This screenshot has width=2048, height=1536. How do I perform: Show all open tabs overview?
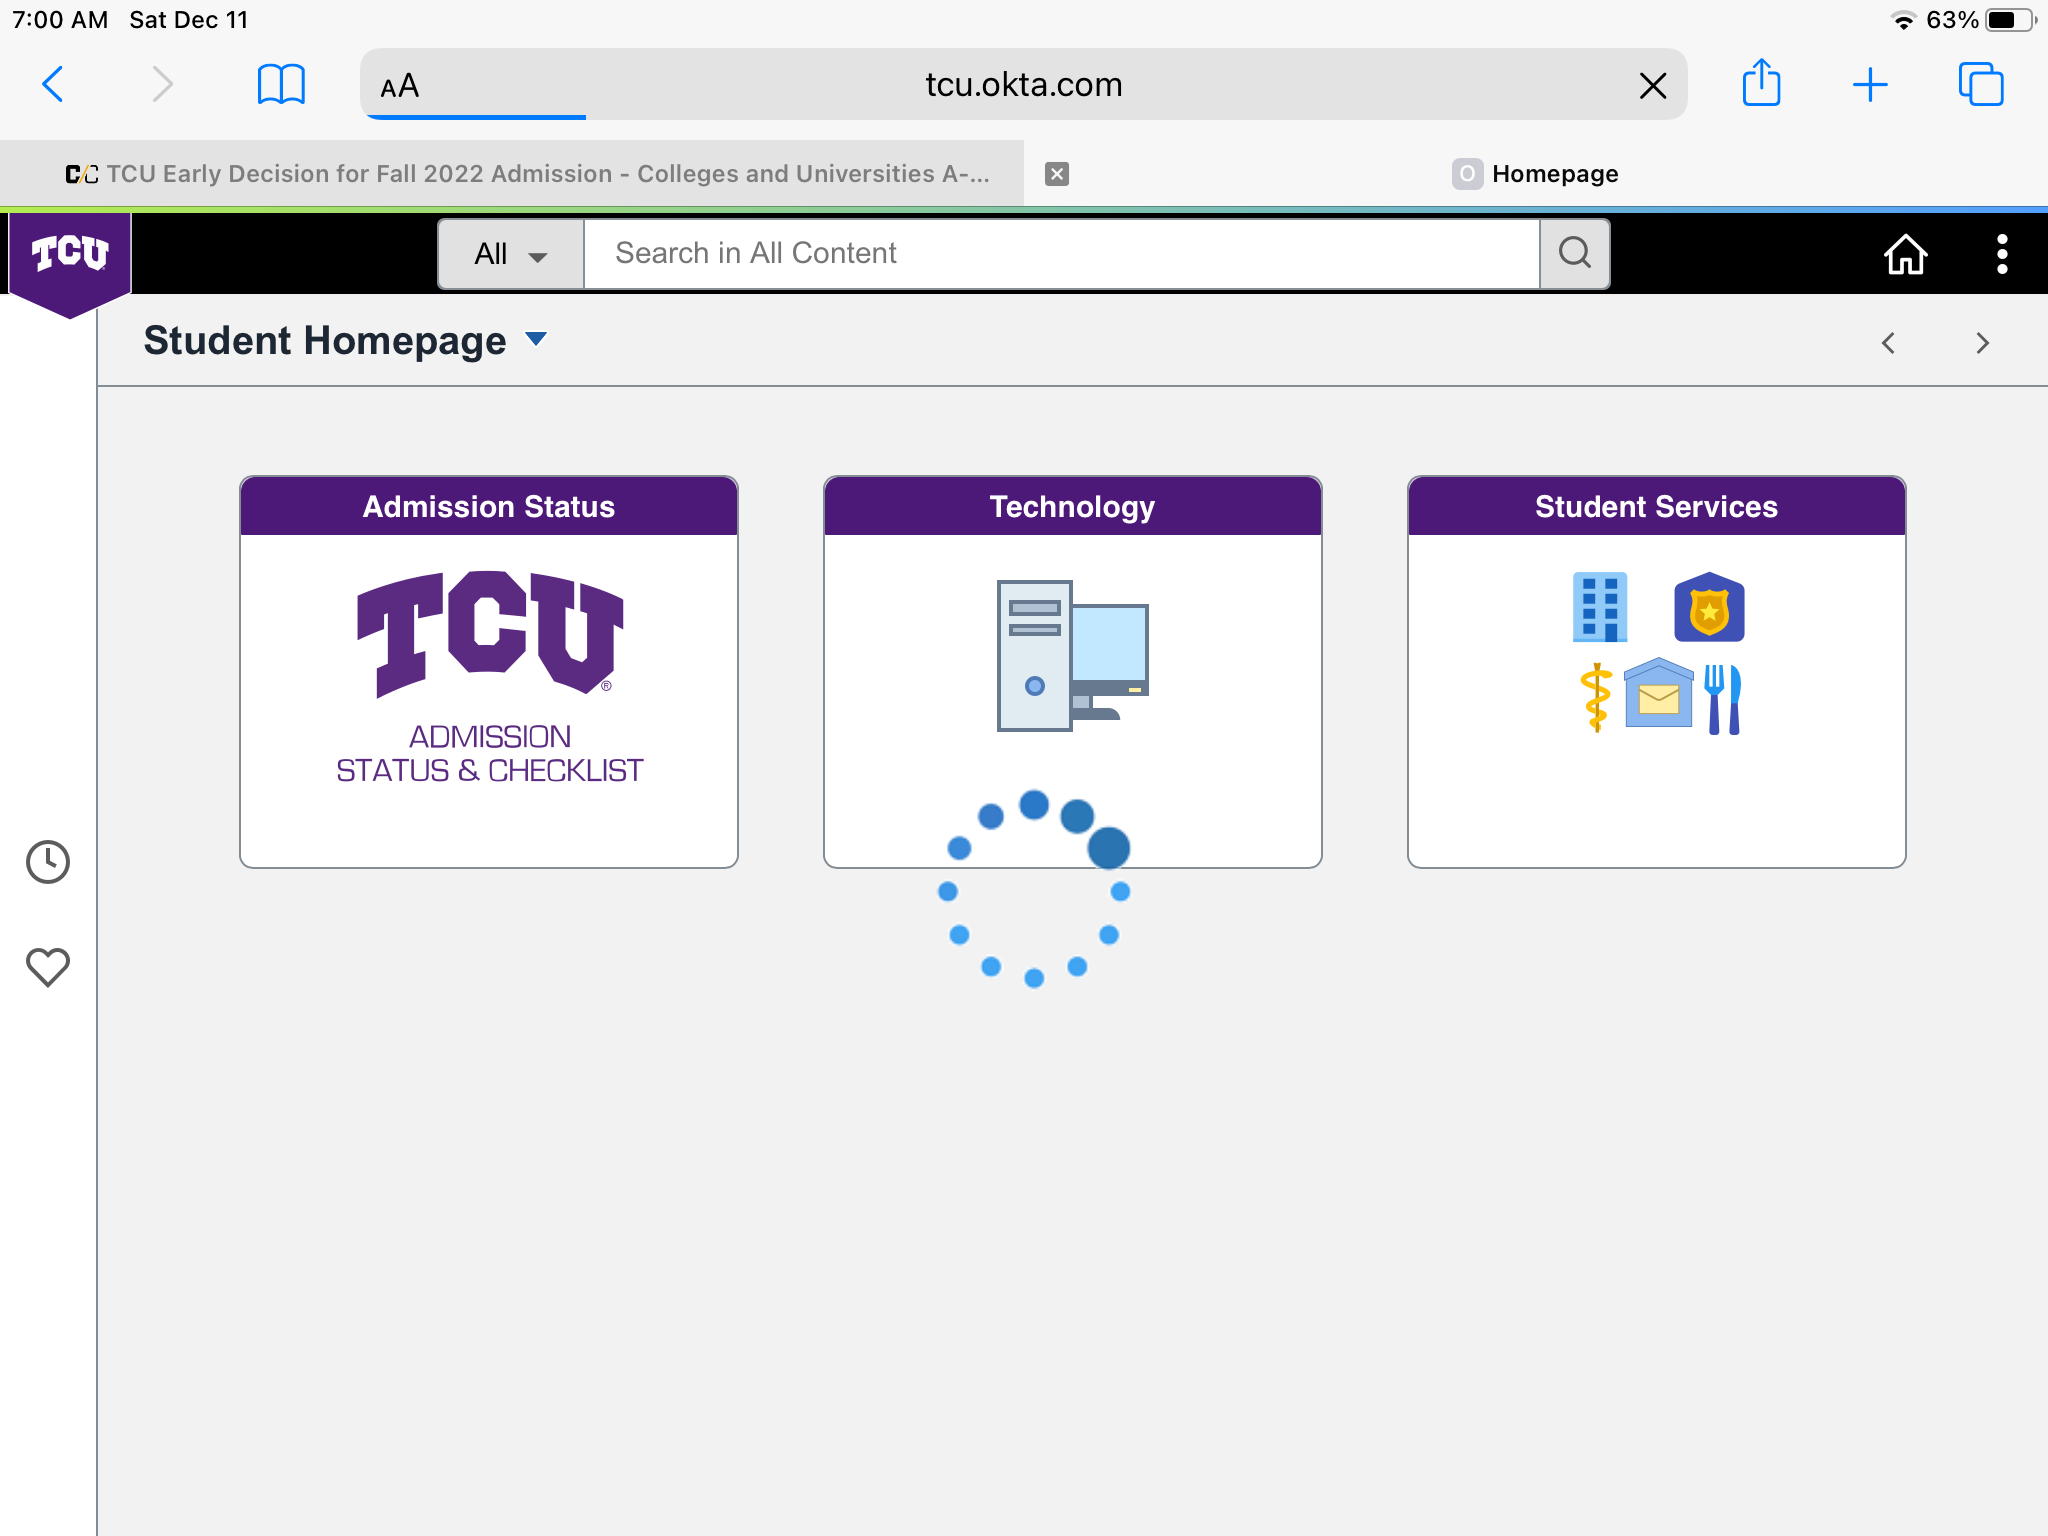pyautogui.click(x=1981, y=84)
